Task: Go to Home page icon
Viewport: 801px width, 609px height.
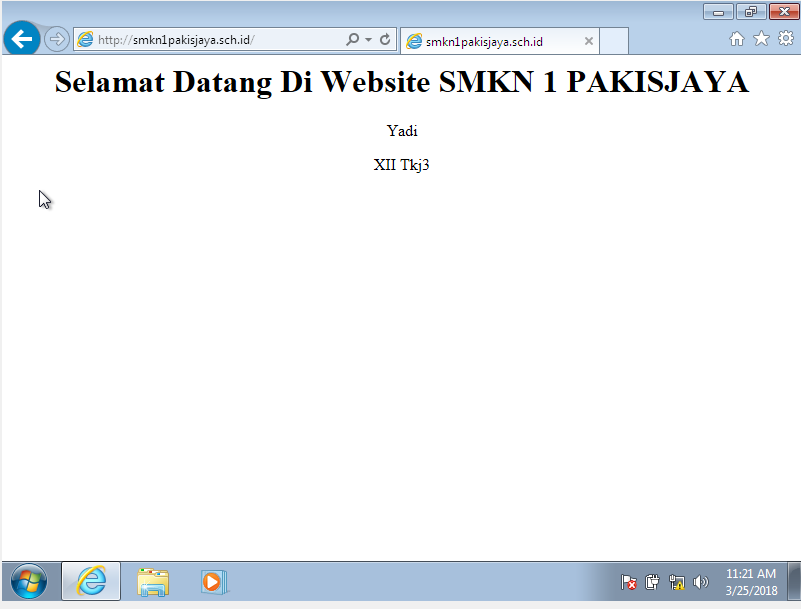Action: [737, 39]
